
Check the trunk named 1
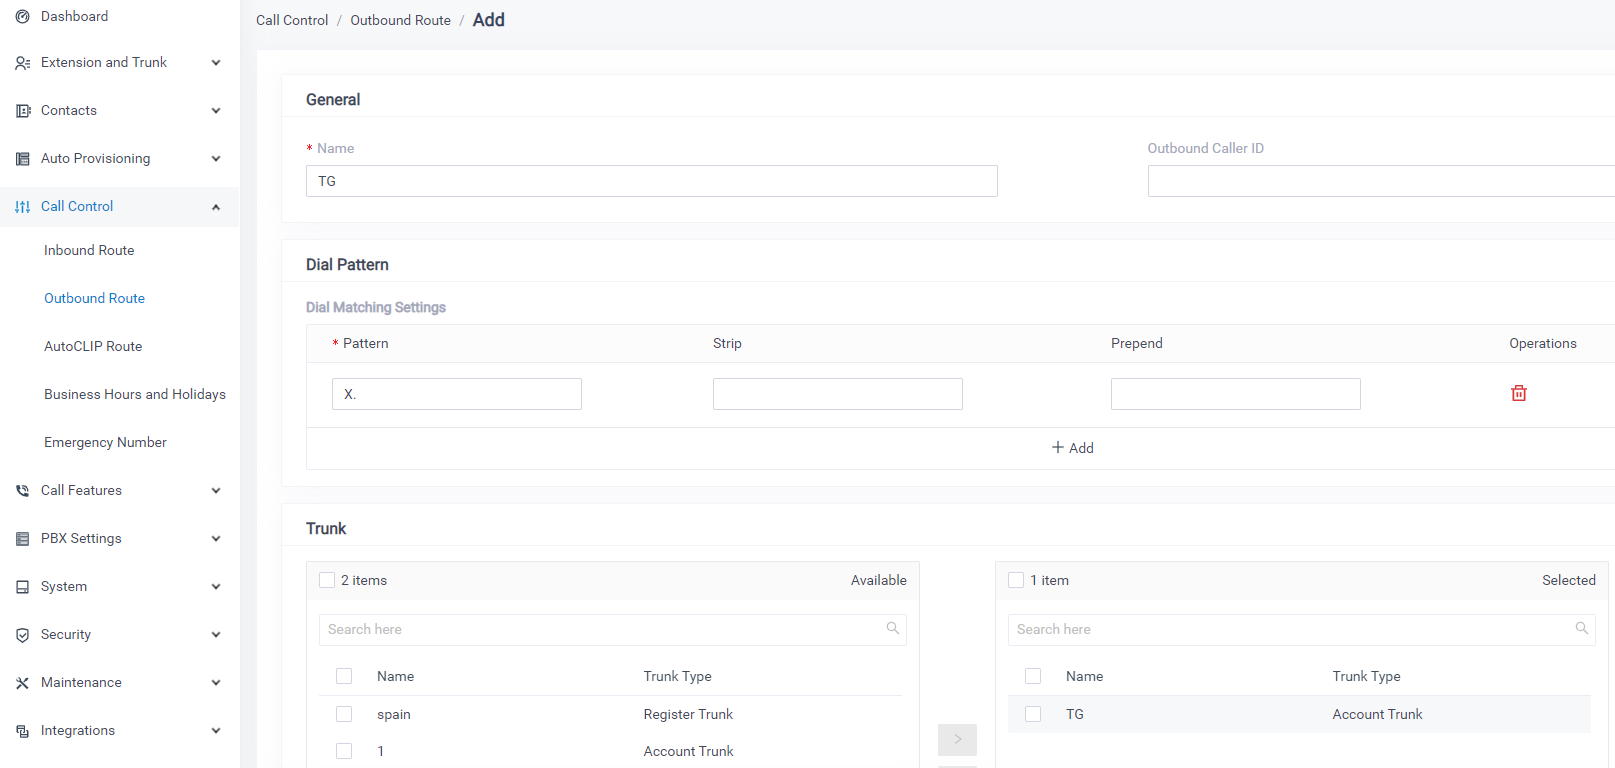pyautogui.click(x=344, y=751)
